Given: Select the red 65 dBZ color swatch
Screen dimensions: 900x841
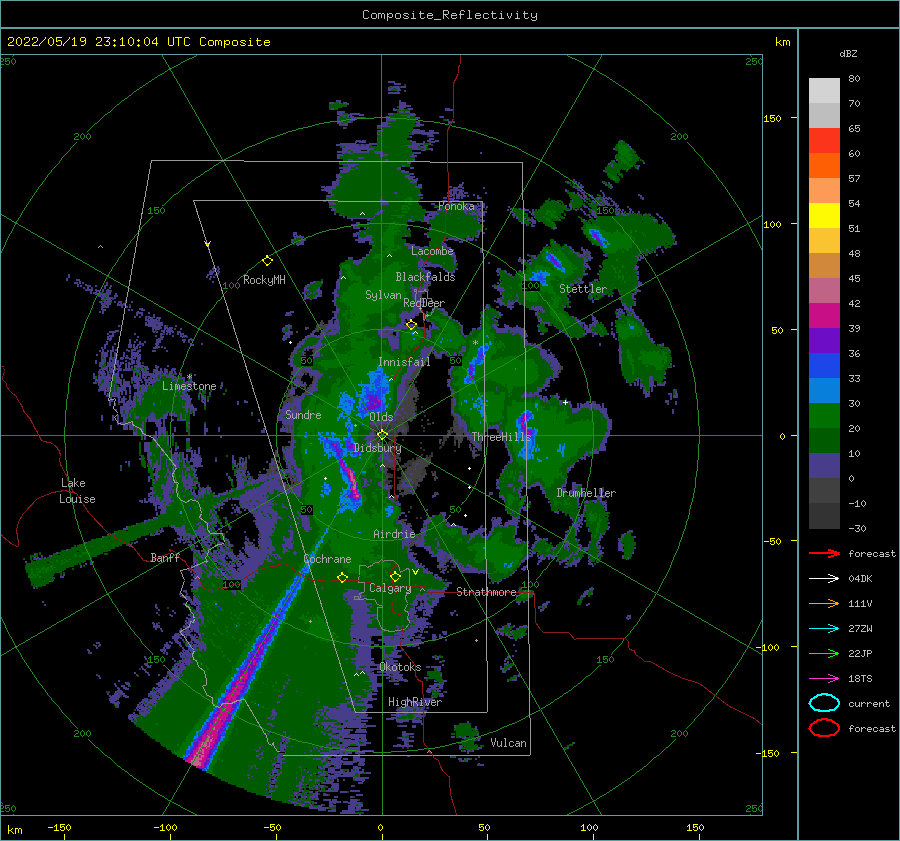Looking at the screenshot, I should click(x=824, y=140).
